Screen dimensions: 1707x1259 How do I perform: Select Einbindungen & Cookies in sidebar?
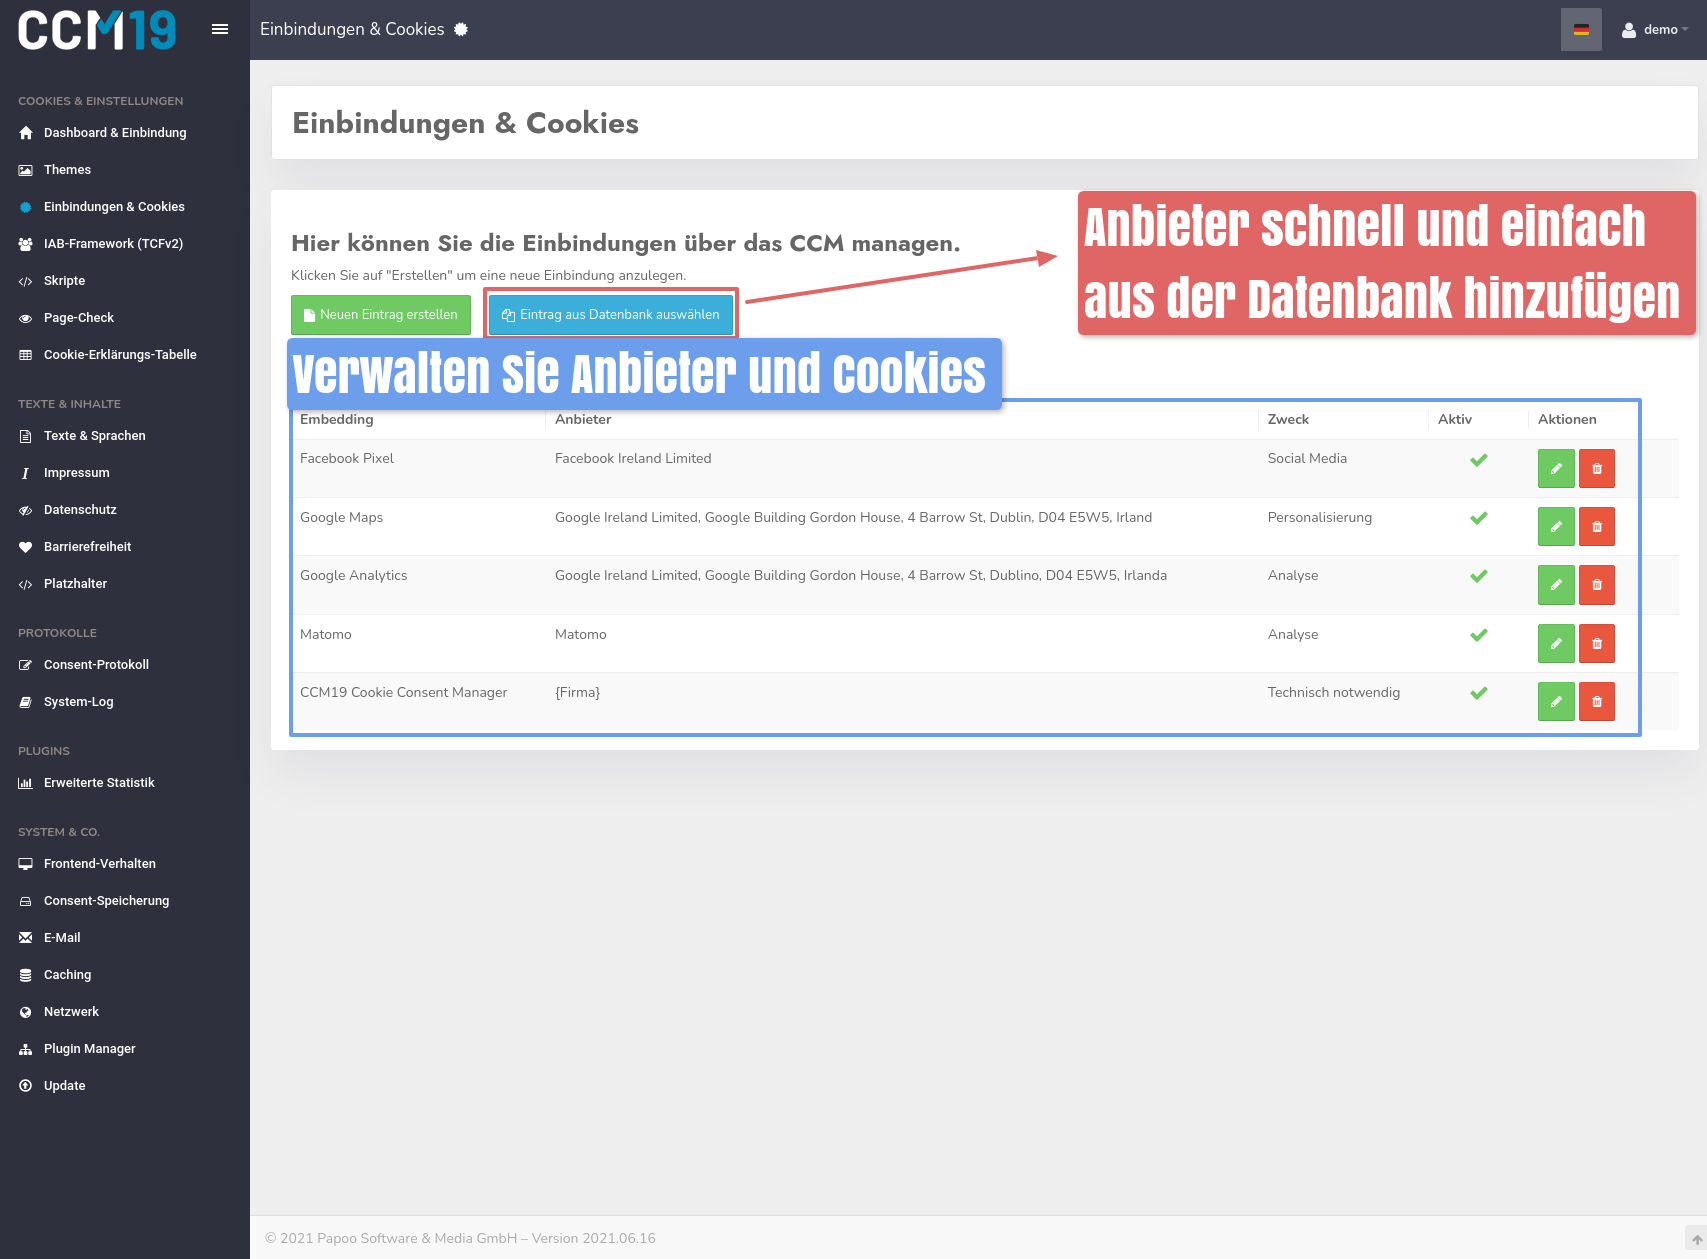(x=114, y=207)
